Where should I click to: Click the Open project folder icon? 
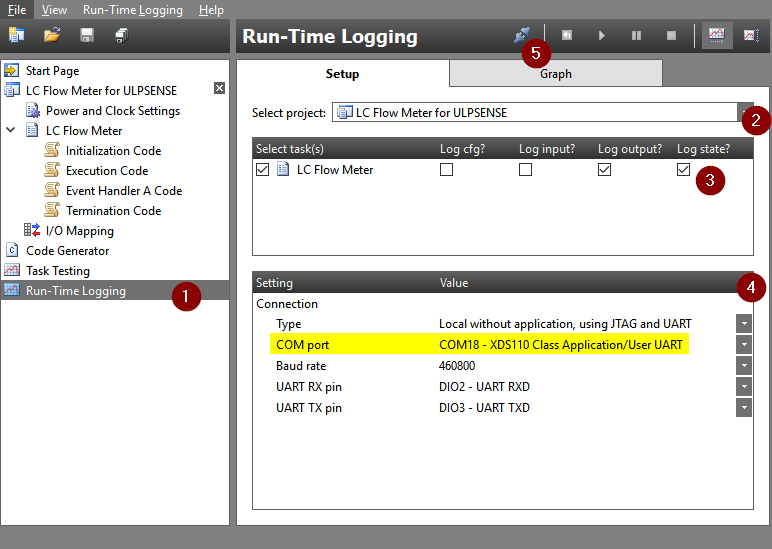52,35
